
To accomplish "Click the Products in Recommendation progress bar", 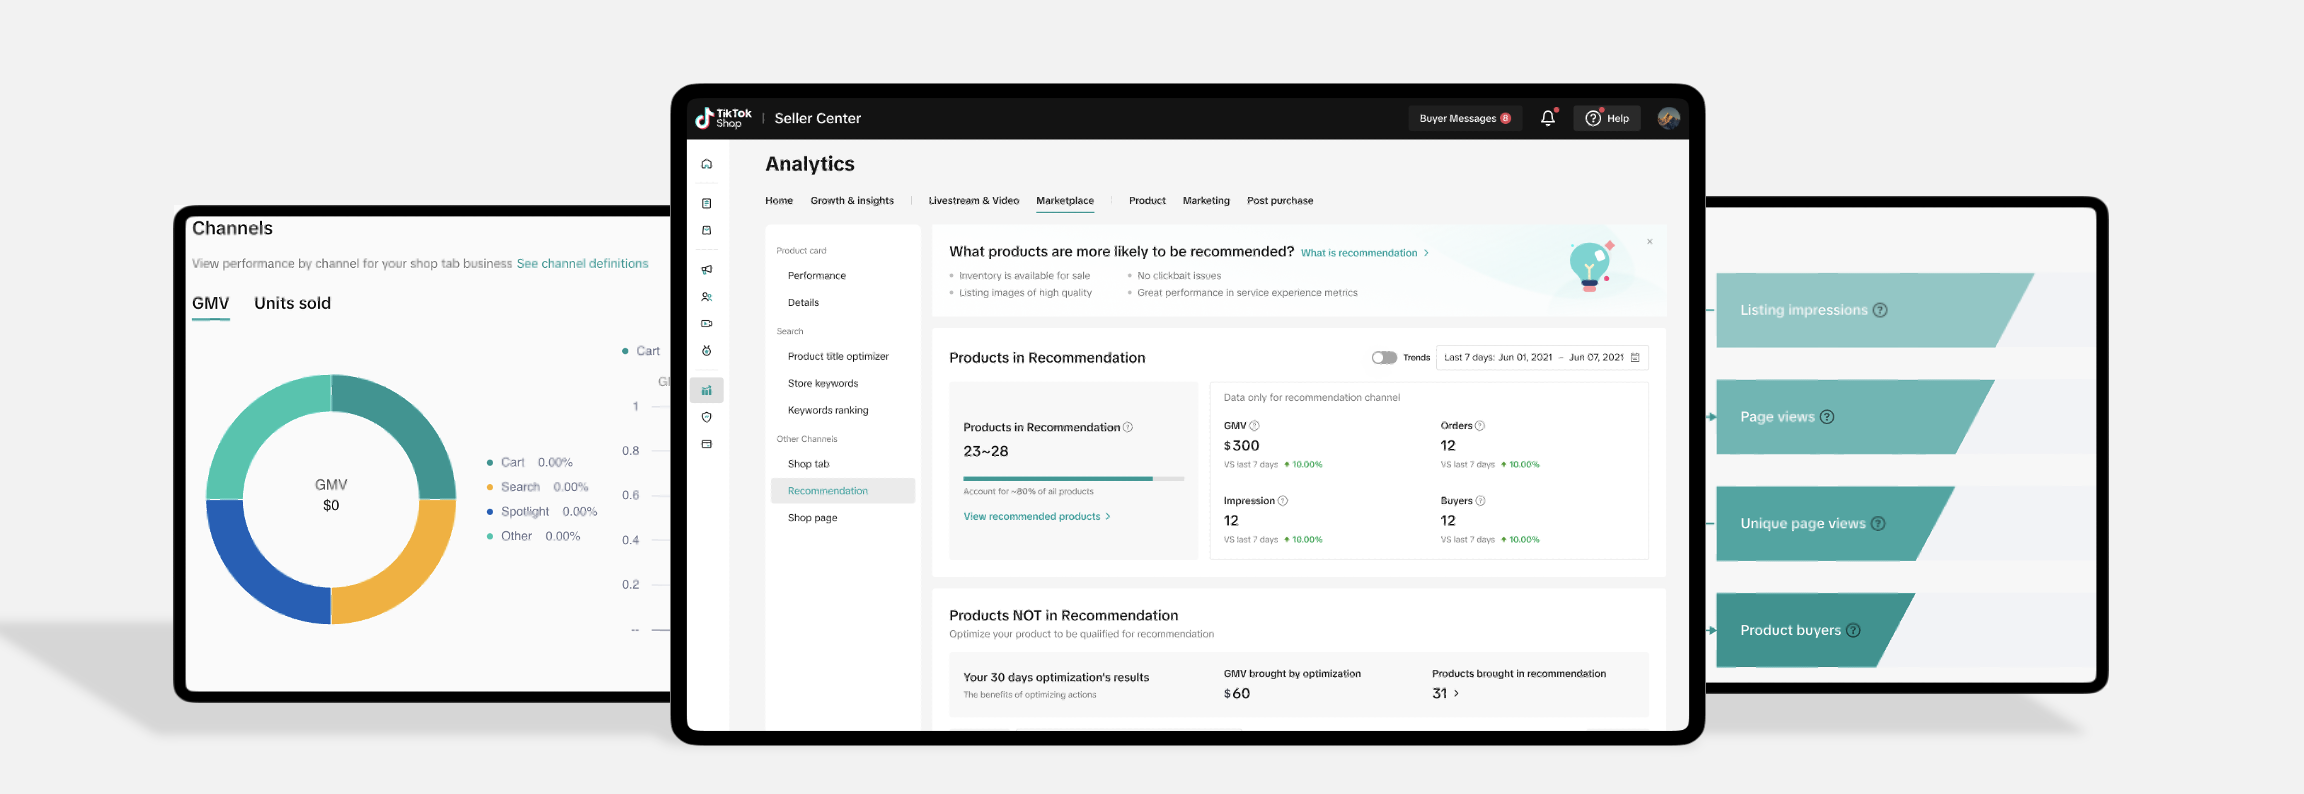I will point(1073,479).
